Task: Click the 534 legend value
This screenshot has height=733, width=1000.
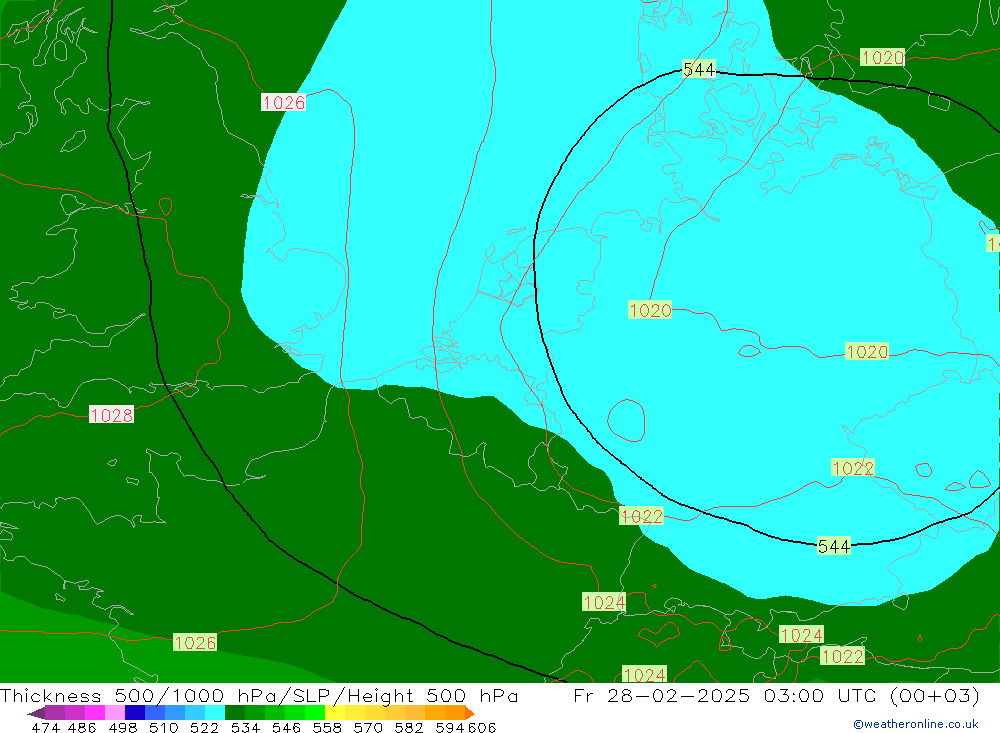Action: point(246,727)
